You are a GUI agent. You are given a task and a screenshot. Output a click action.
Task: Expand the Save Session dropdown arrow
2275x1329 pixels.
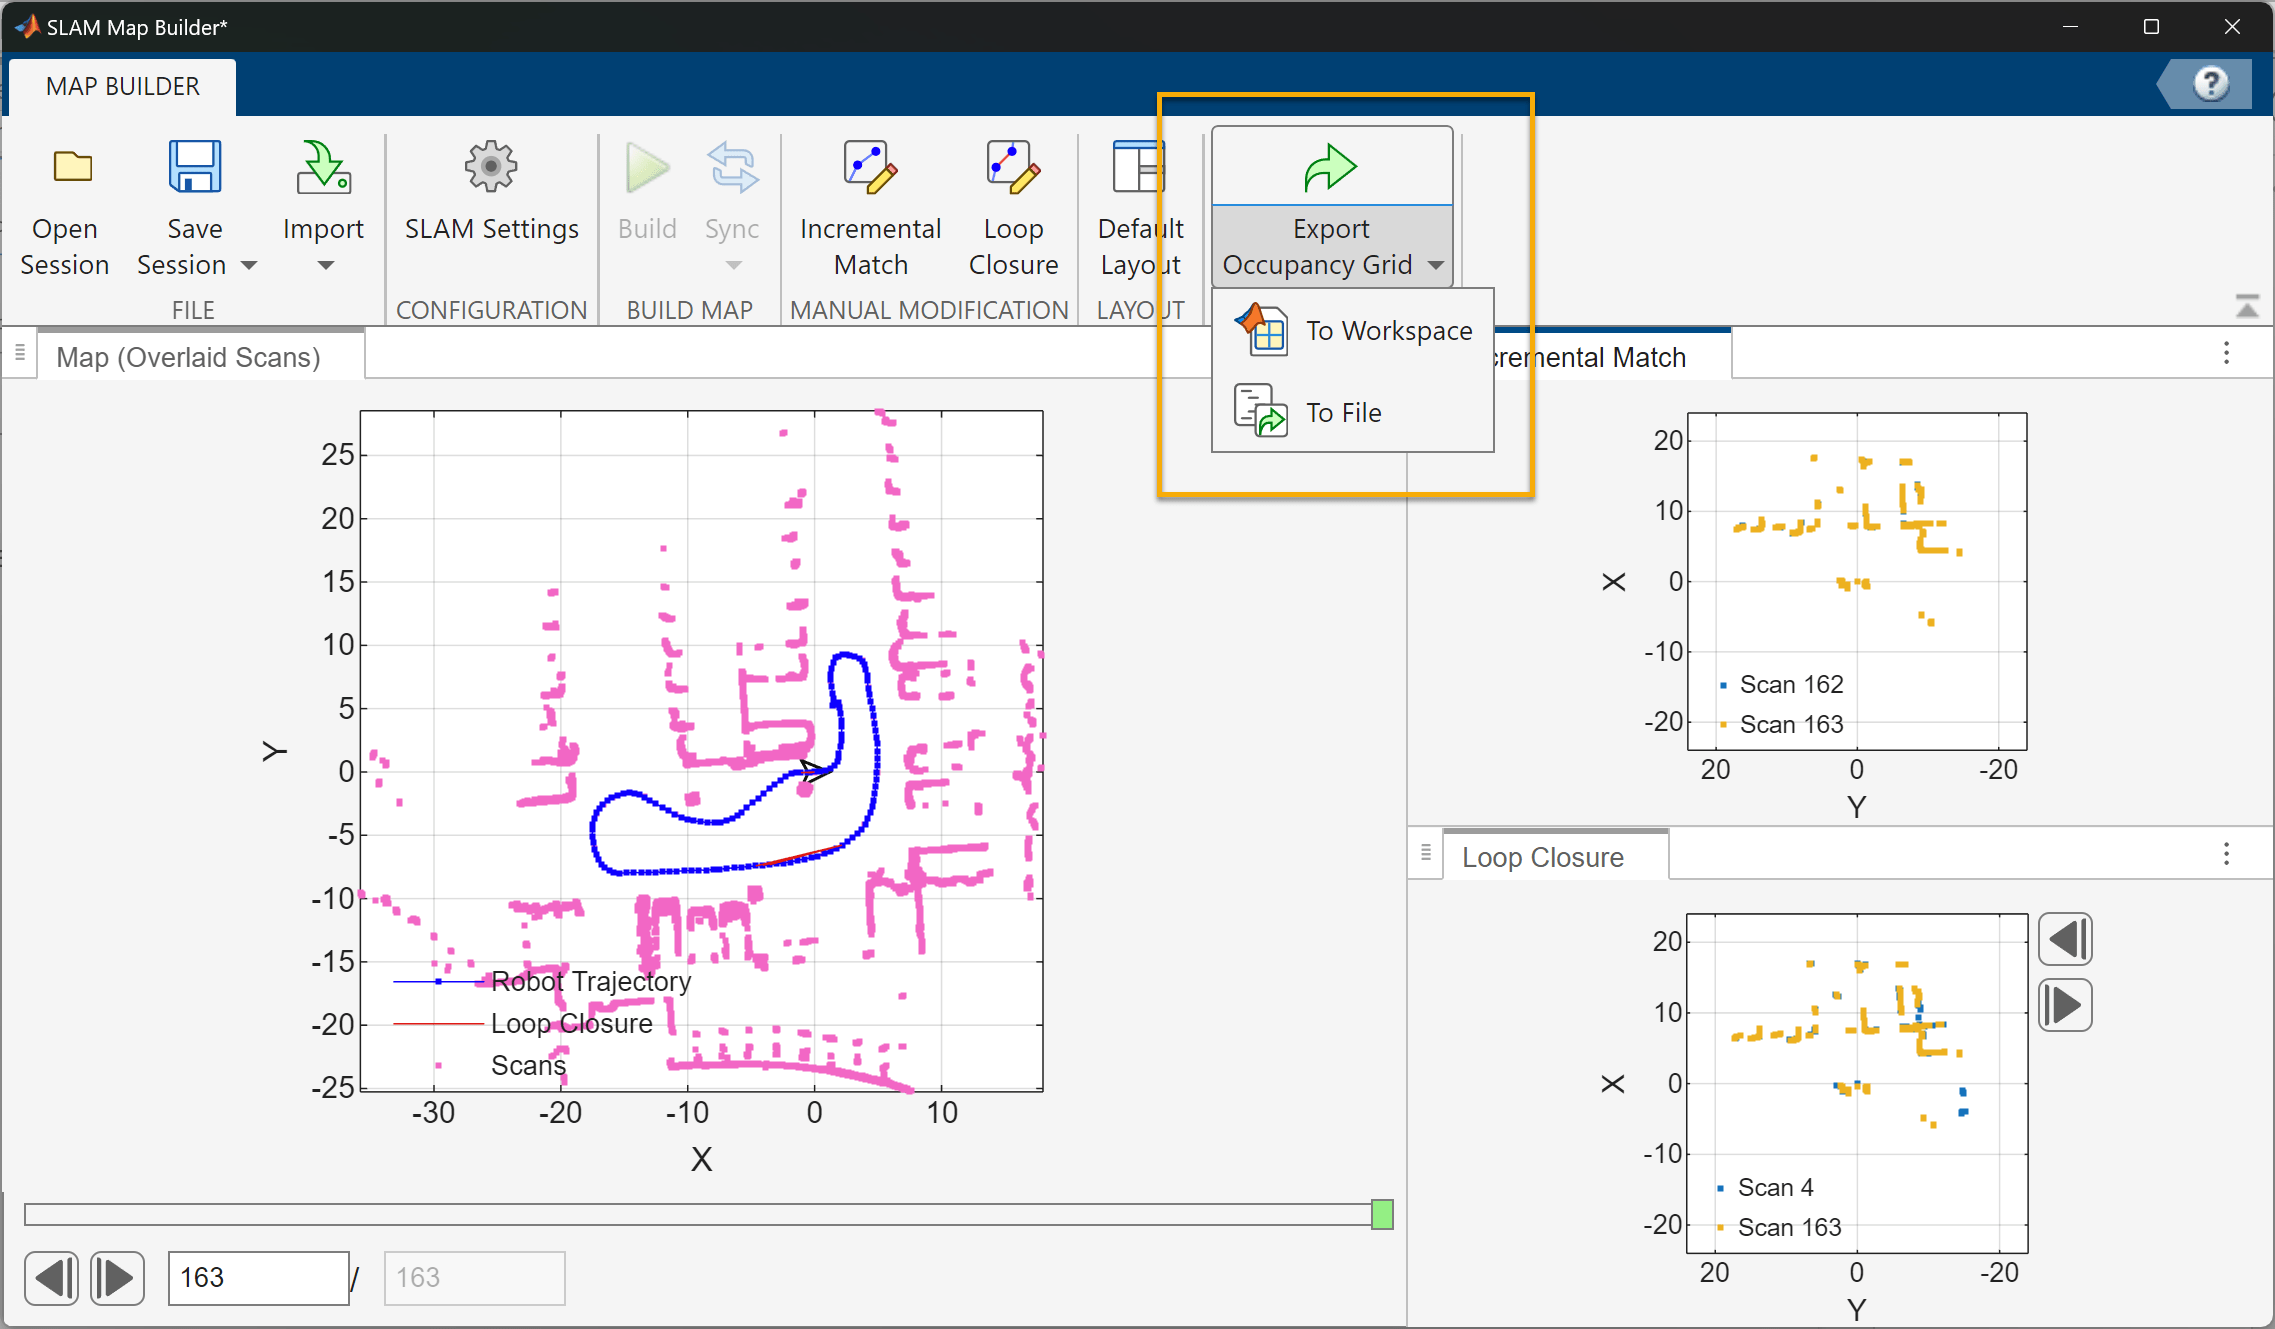click(x=249, y=266)
